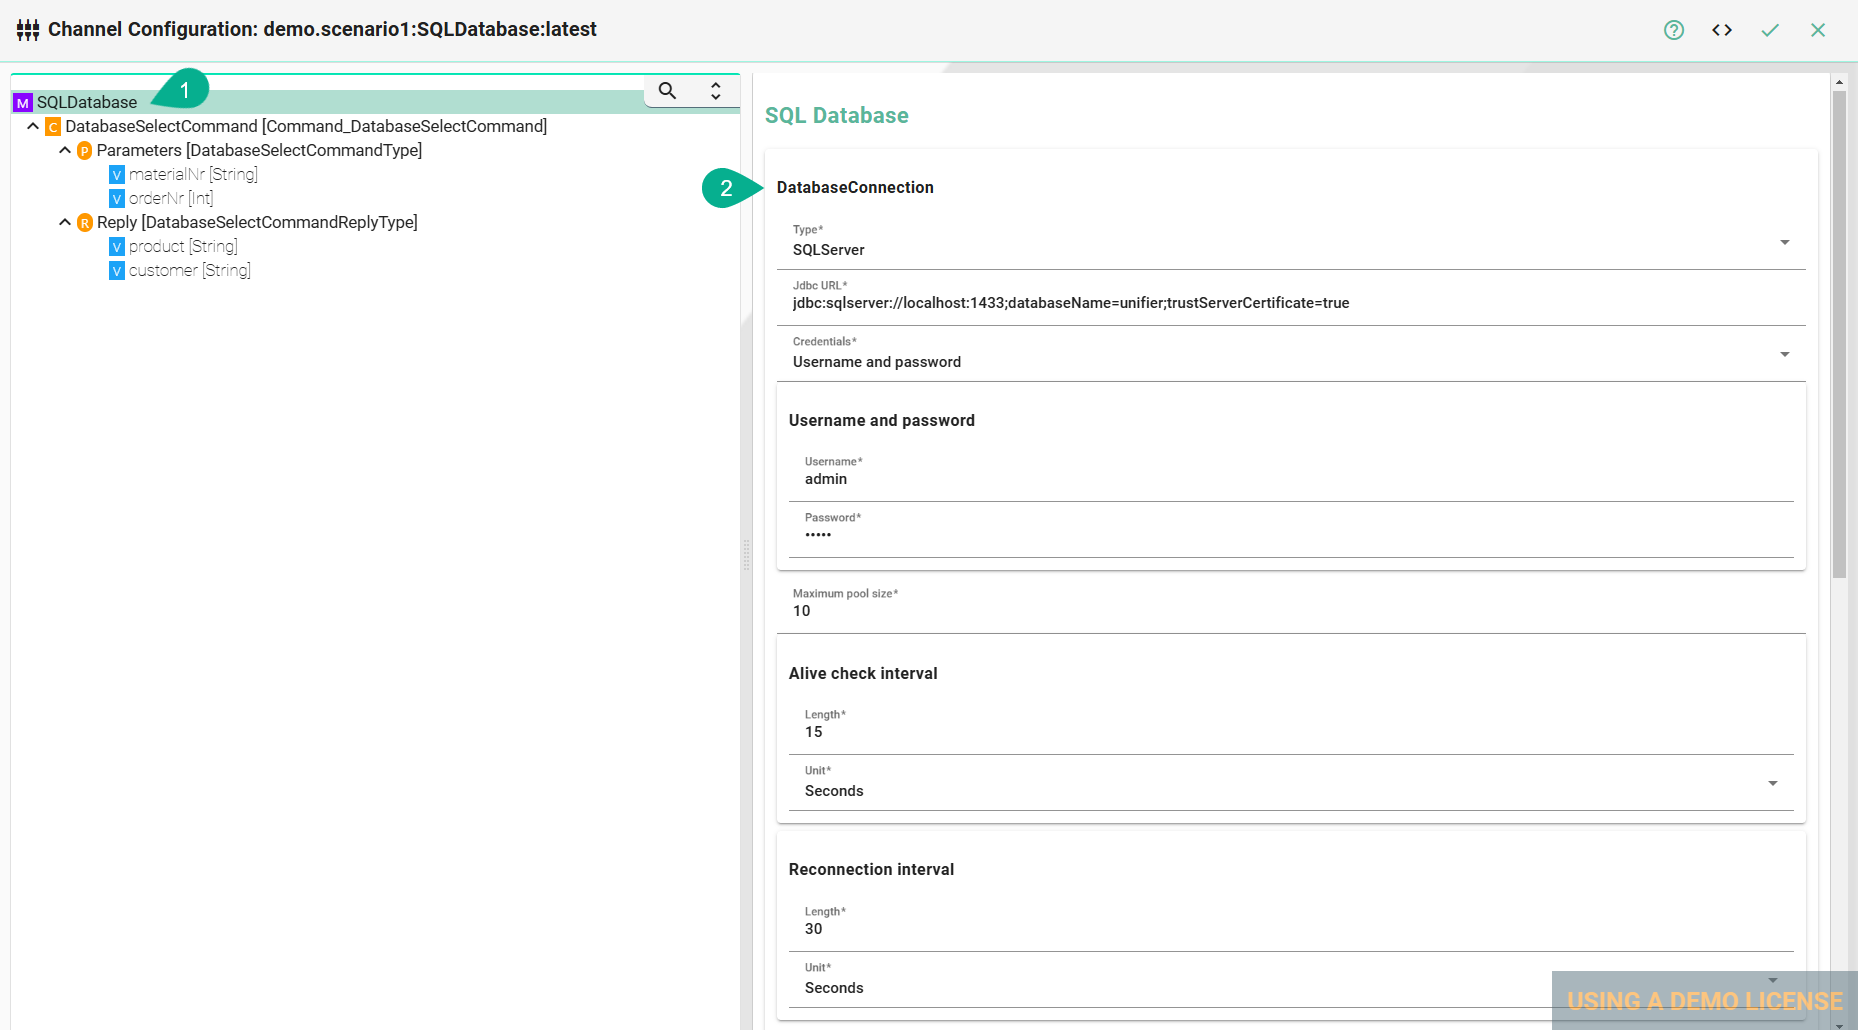The image size is (1858, 1030).
Task: Select customer [String] tree item
Action: click(189, 270)
